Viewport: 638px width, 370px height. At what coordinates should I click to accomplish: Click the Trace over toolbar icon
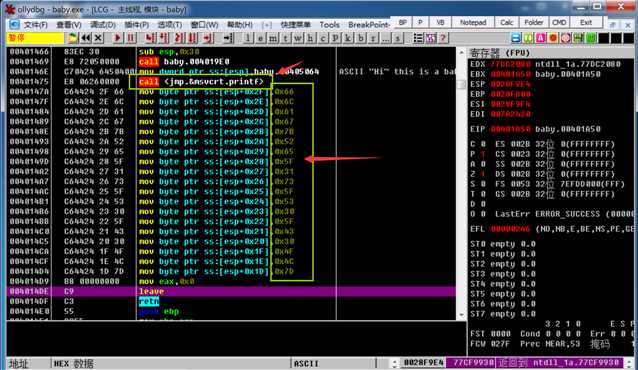(x=192, y=38)
